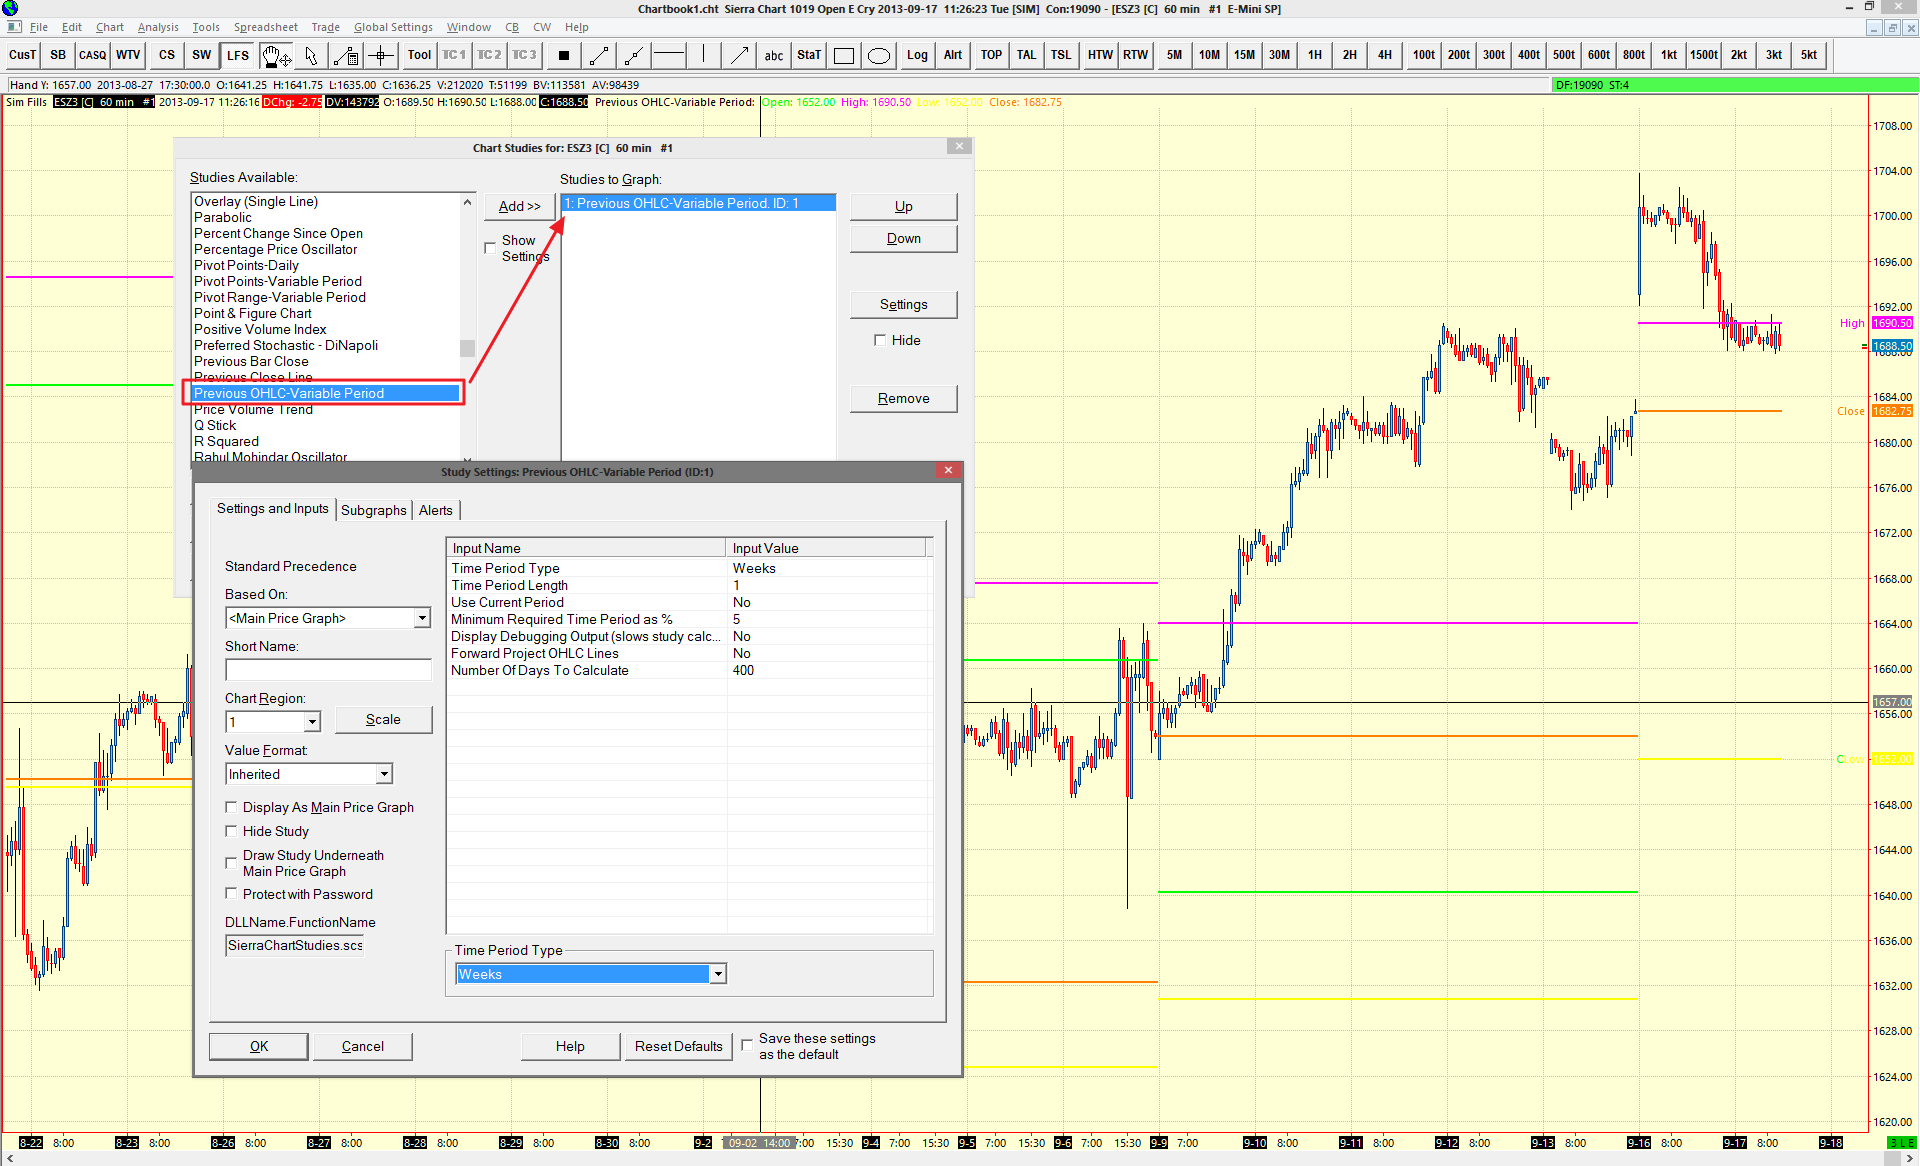Click the Add >> button
Viewport: 1920px width, 1166px height.
(x=520, y=206)
